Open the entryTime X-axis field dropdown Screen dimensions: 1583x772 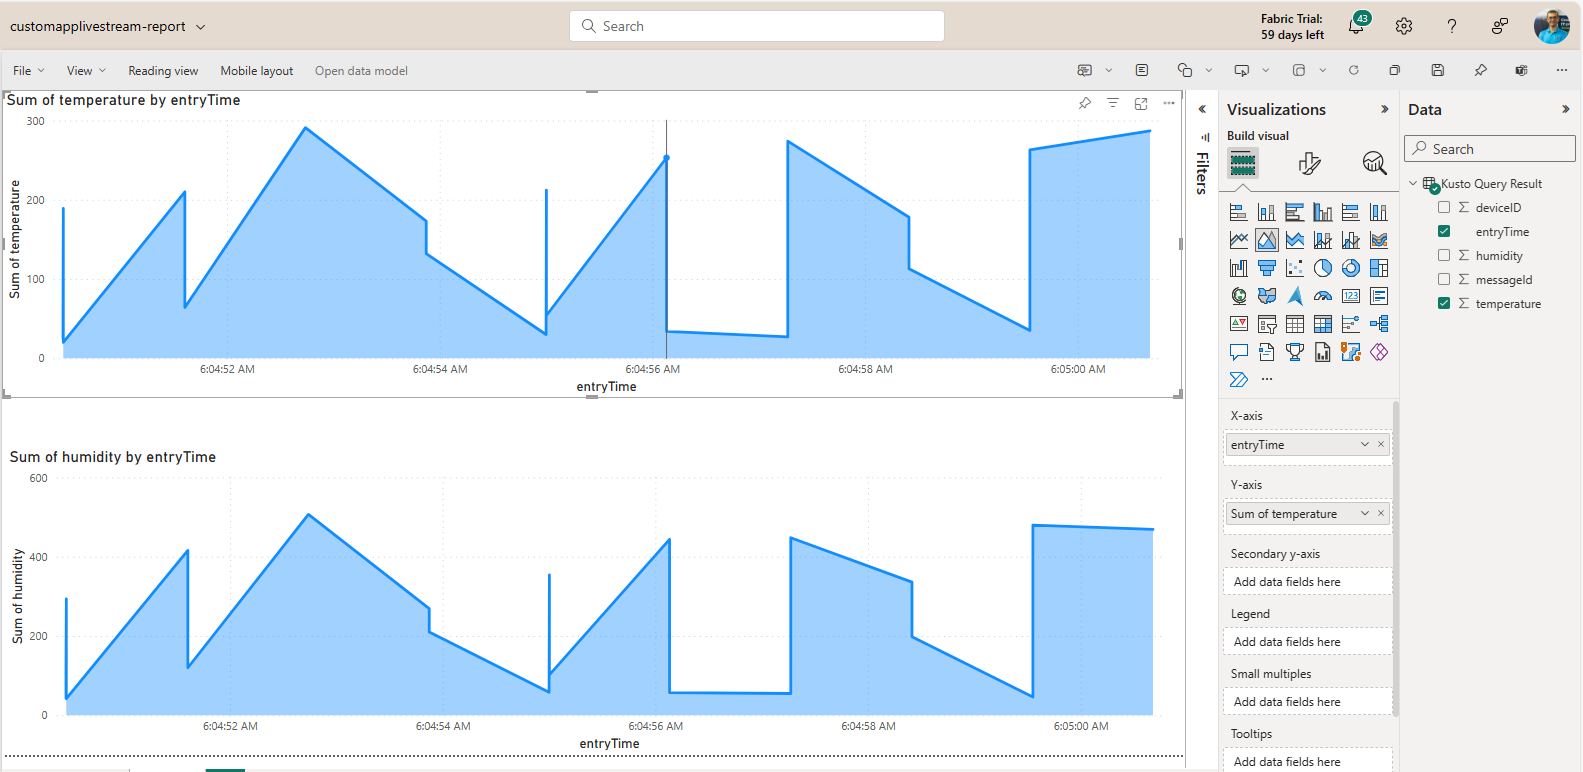point(1364,445)
